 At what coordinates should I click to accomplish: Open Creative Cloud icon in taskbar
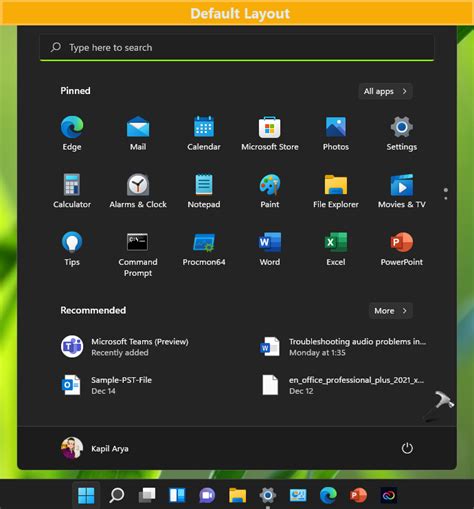coord(389,495)
